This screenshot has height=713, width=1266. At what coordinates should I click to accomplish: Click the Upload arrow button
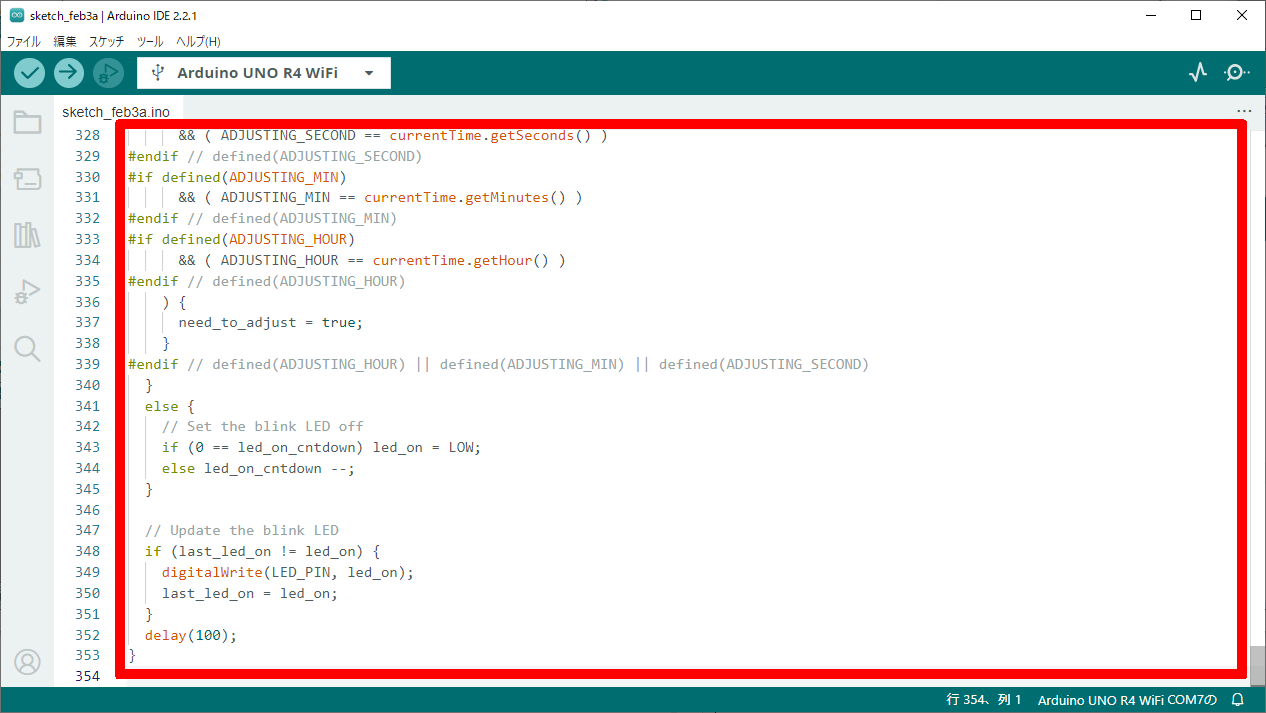(x=69, y=72)
